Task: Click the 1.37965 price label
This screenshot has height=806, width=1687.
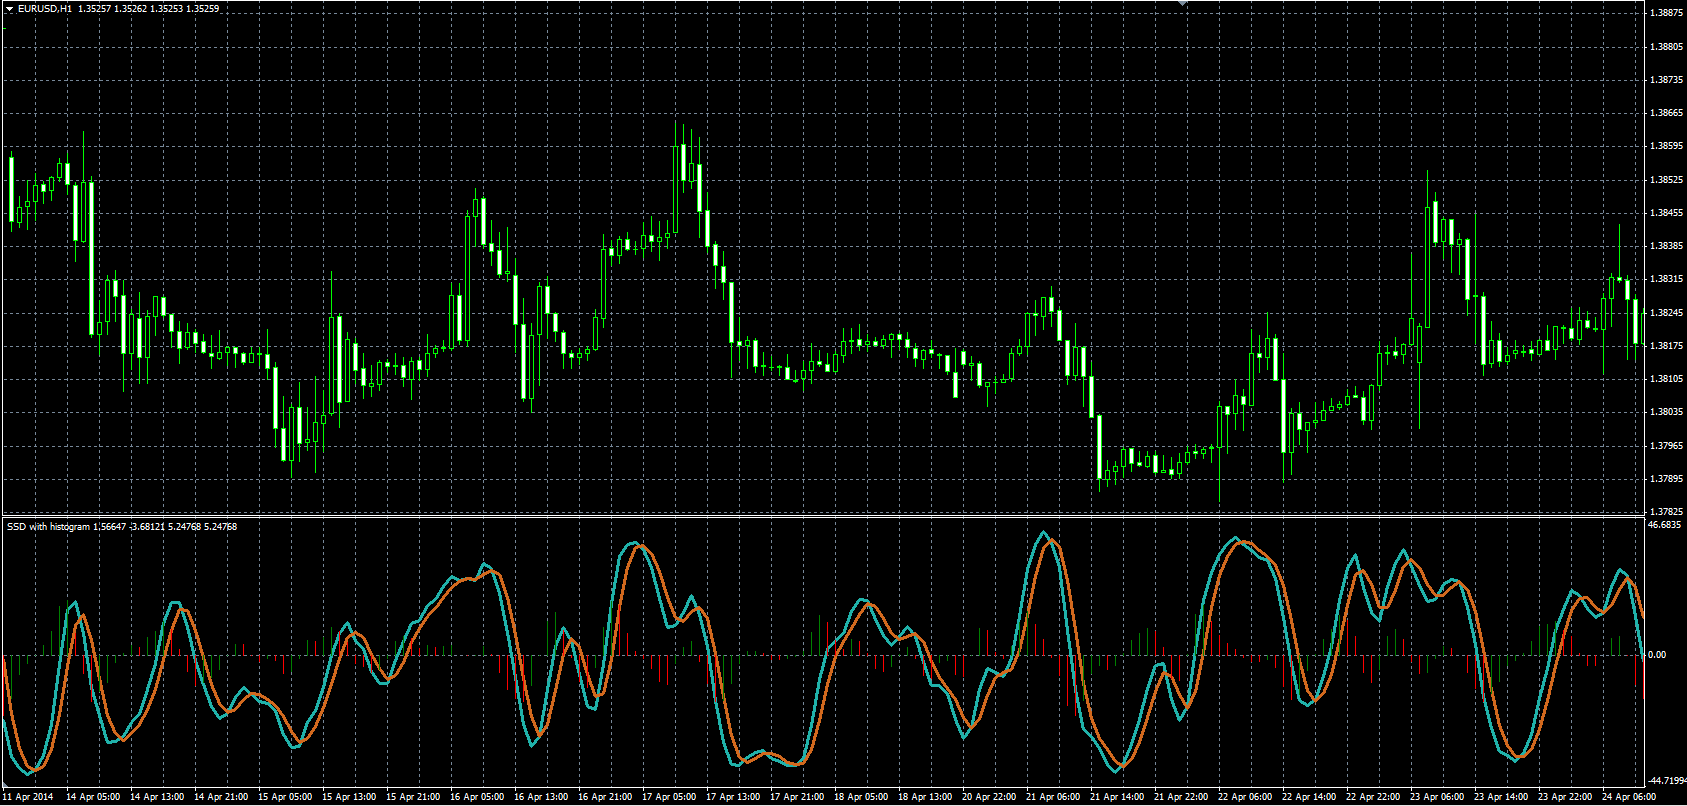Action: click(1666, 445)
